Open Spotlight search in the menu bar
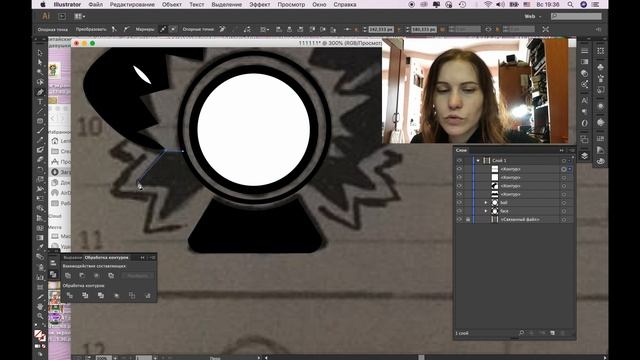 coord(570,4)
